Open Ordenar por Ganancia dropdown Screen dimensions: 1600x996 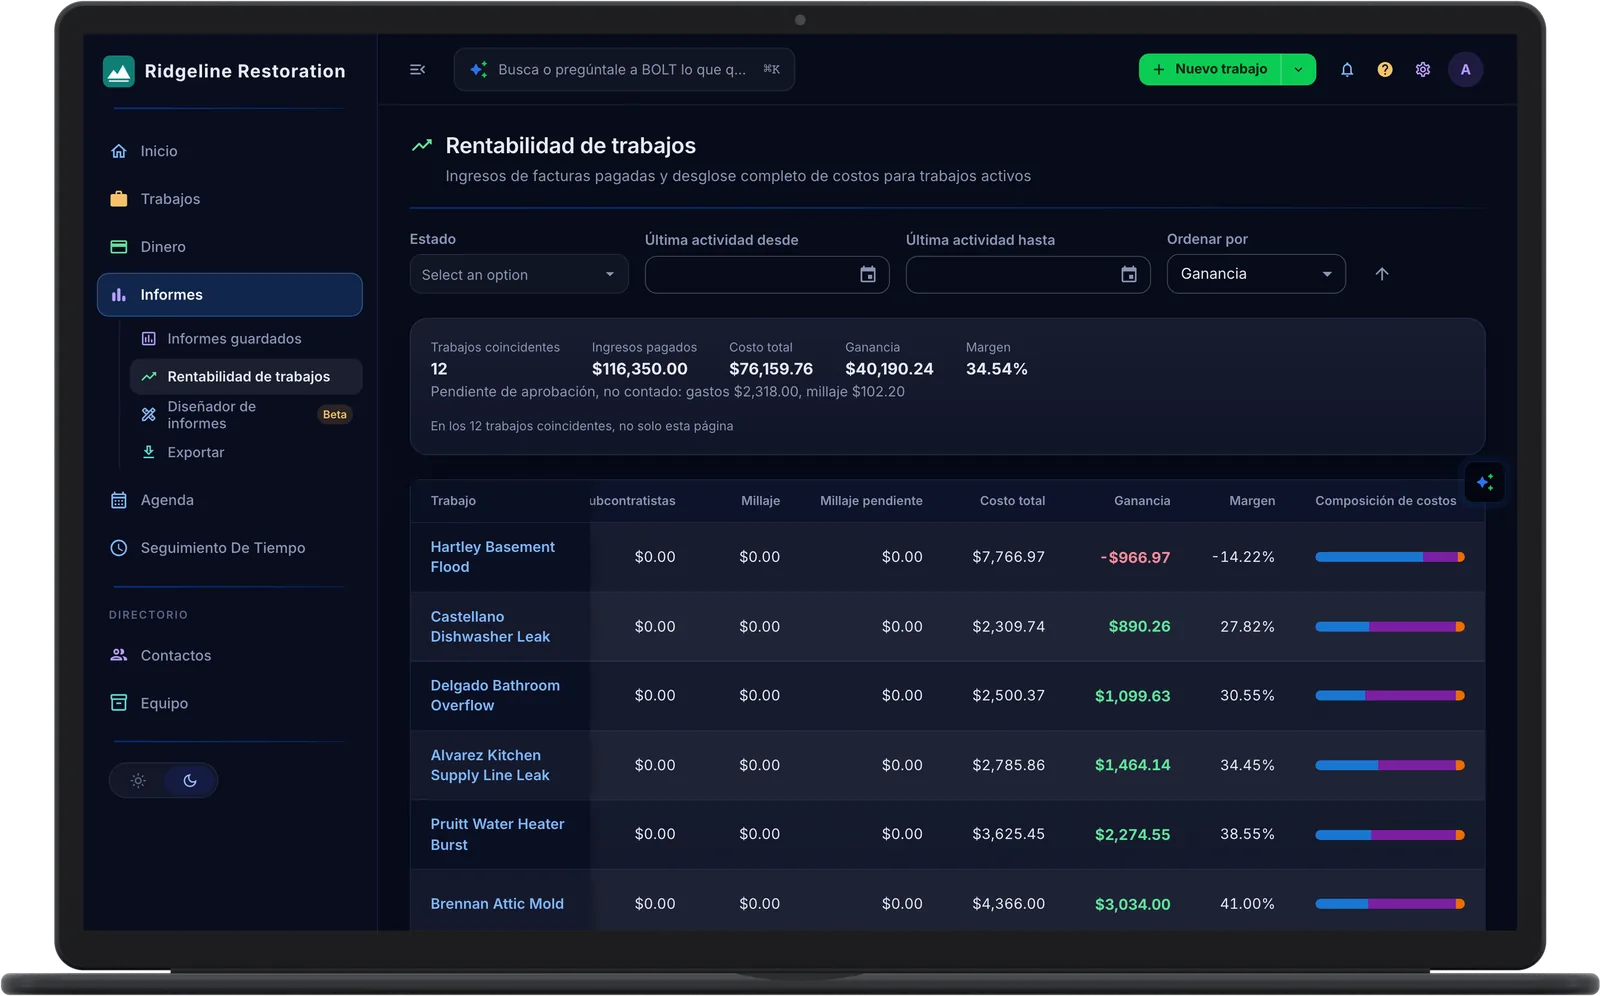point(1256,274)
